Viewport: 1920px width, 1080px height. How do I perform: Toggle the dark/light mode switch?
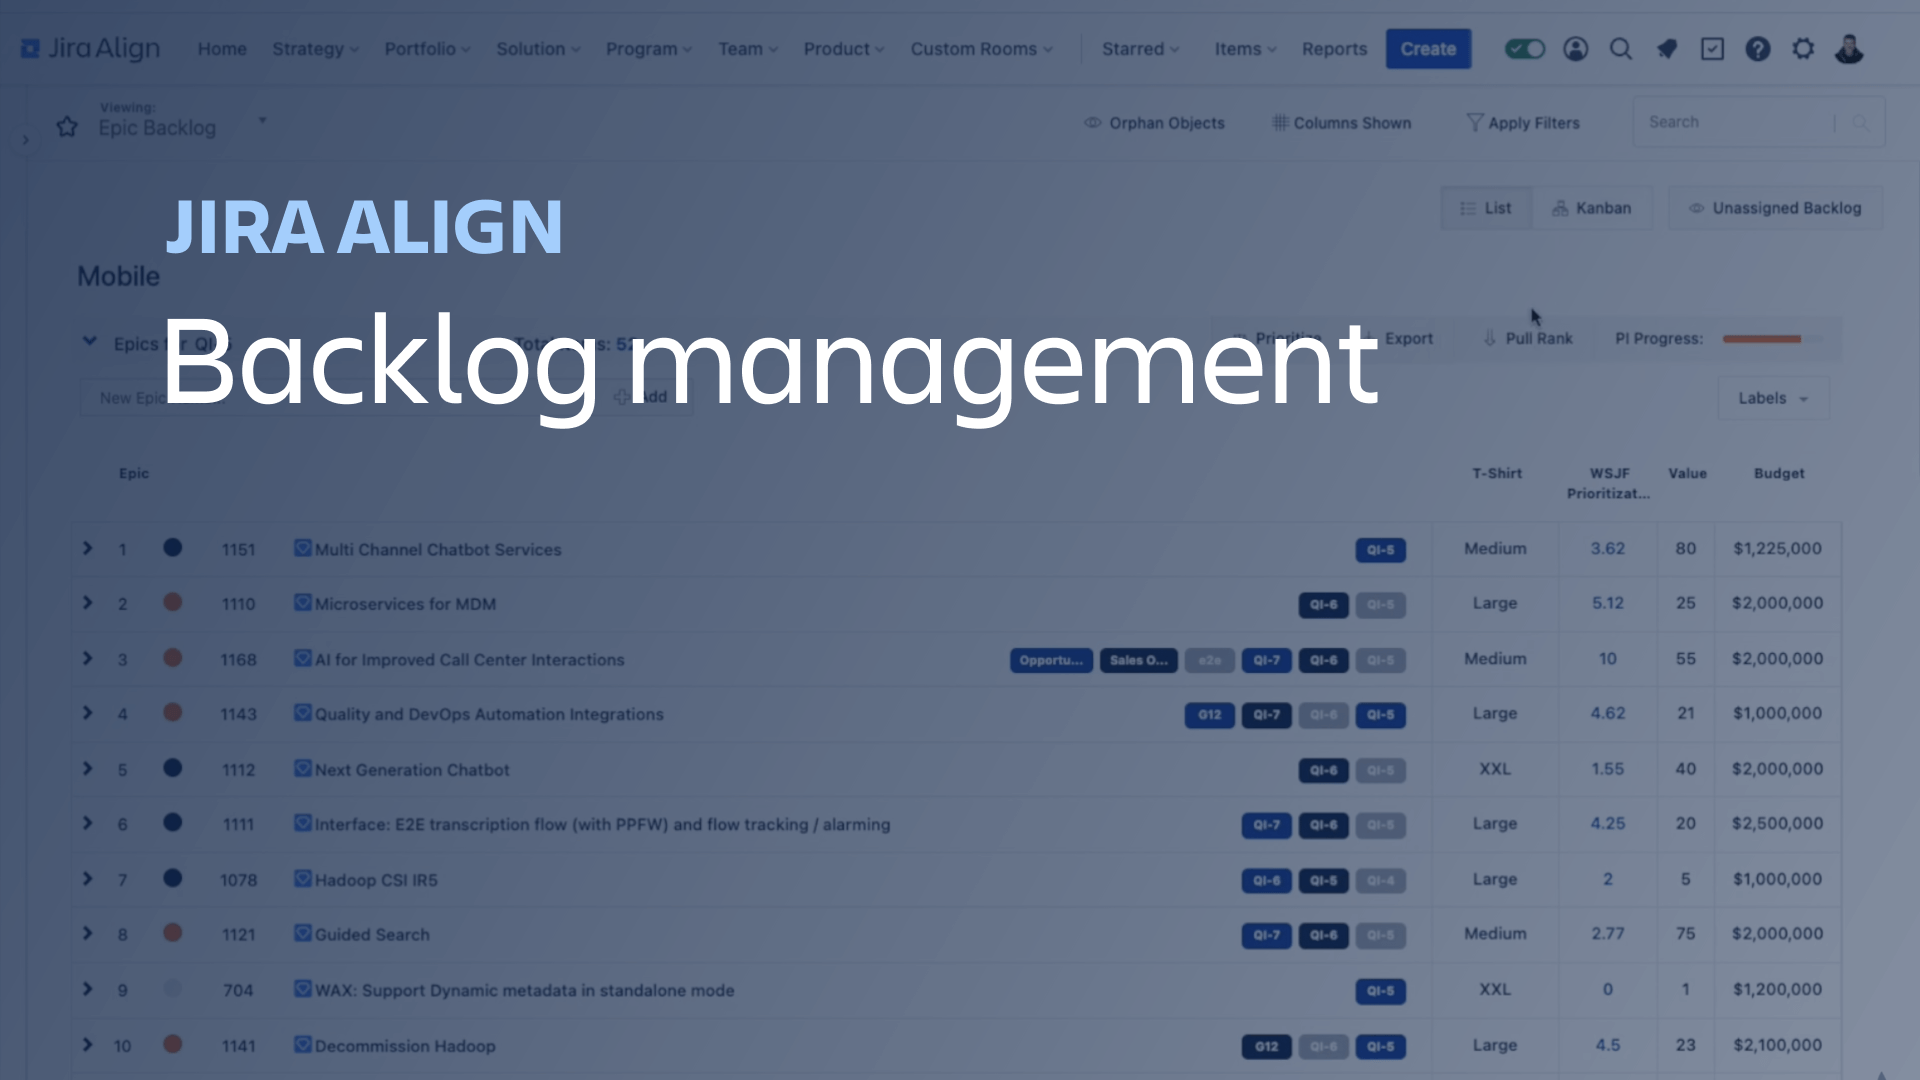click(1523, 49)
